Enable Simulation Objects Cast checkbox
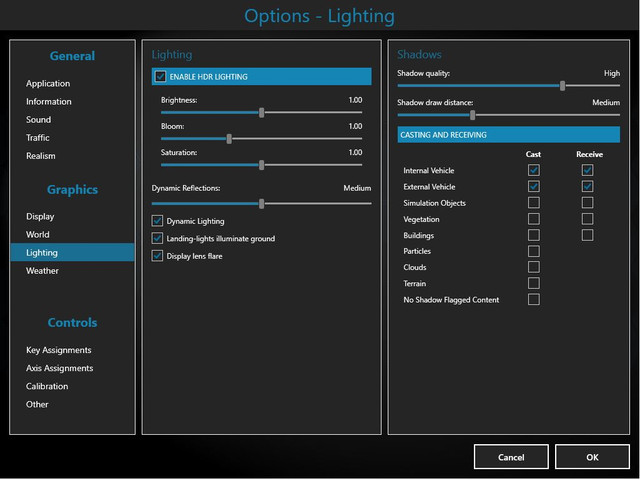This screenshot has height=480, width=640. [533, 202]
